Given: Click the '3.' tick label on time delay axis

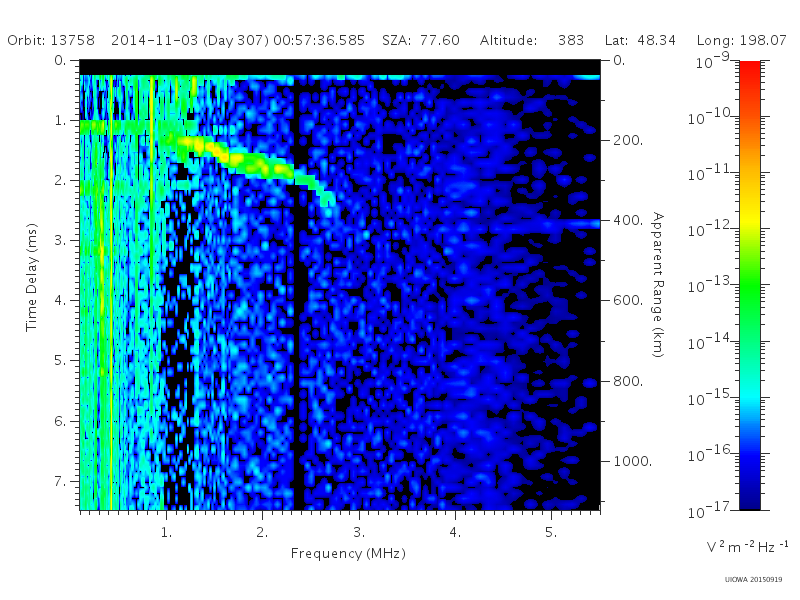Looking at the screenshot, I should (x=60, y=240).
